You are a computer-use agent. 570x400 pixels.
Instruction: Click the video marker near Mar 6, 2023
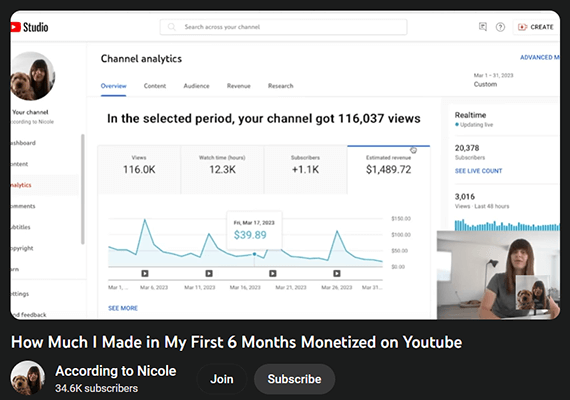[145, 273]
